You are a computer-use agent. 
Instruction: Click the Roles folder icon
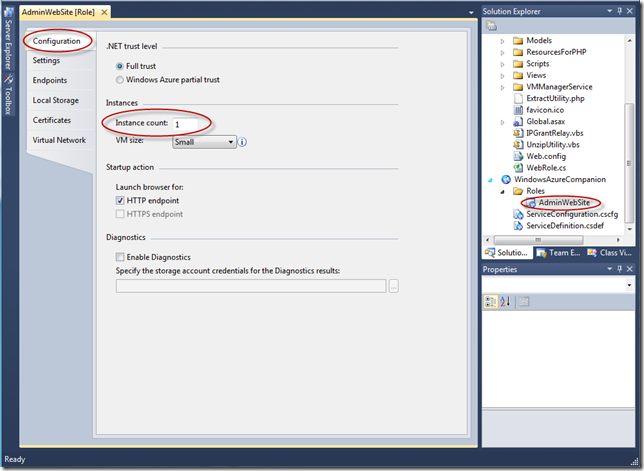(x=518, y=191)
